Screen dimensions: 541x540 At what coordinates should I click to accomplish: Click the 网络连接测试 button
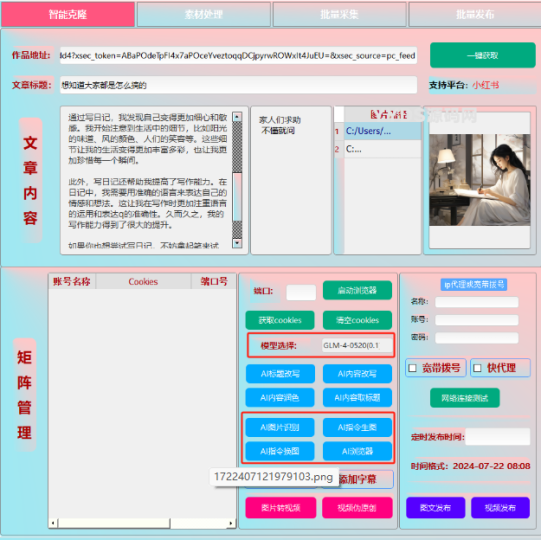(465, 398)
